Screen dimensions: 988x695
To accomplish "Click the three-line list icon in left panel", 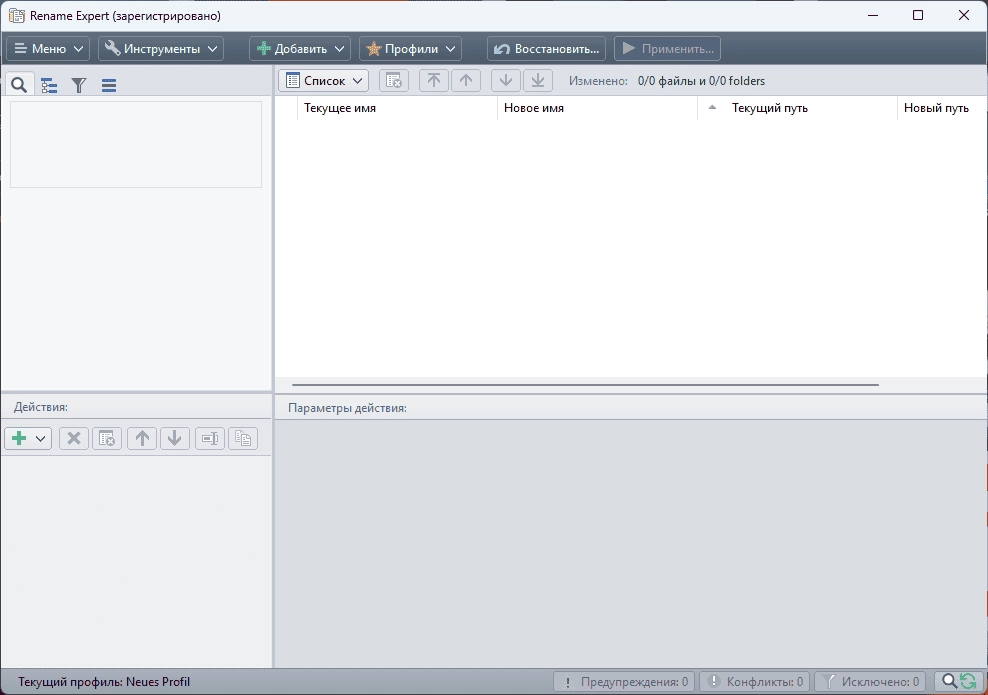I will click(108, 85).
